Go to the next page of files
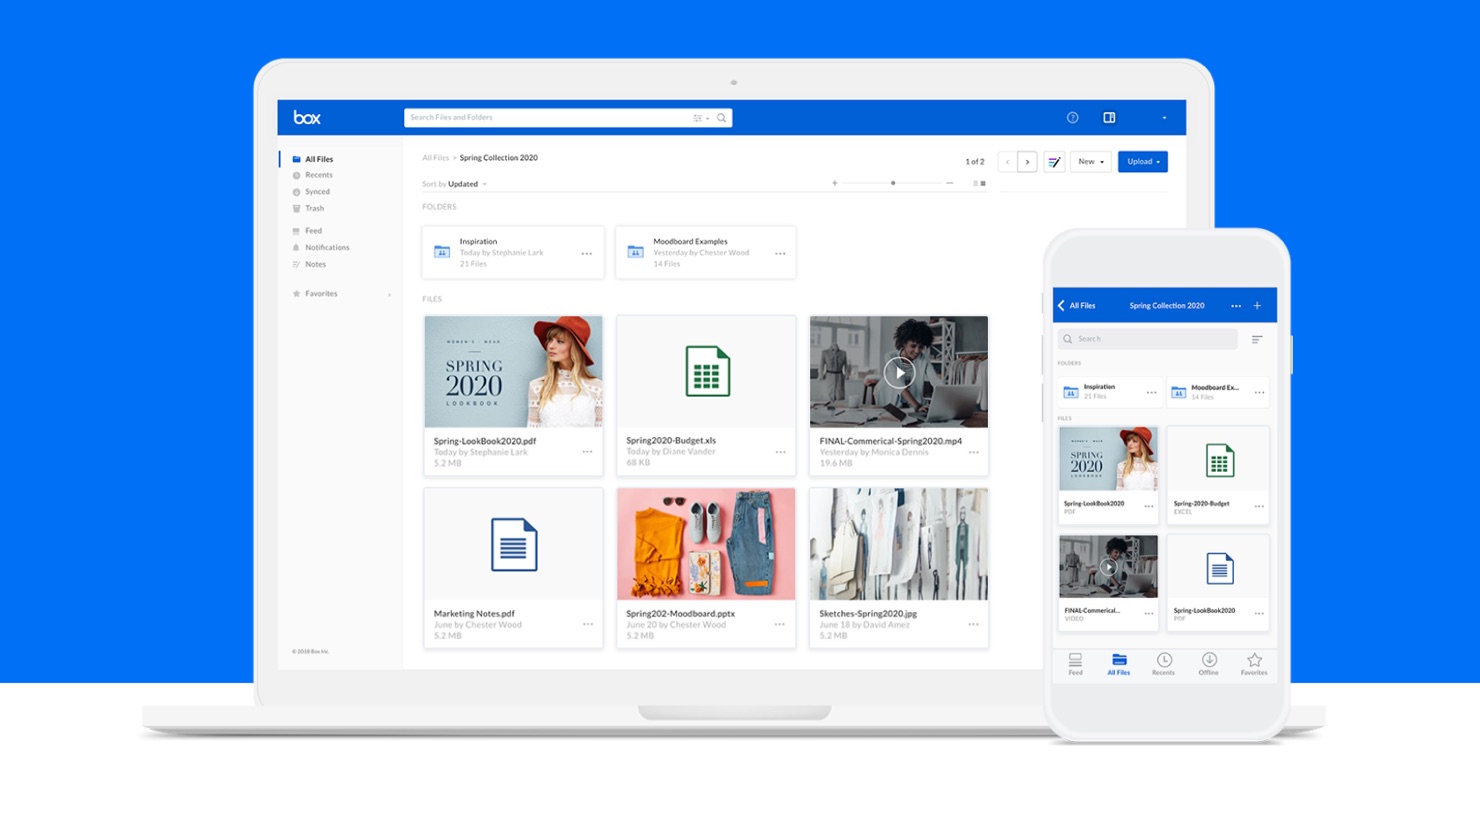The image size is (1480, 832). (x=1027, y=162)
